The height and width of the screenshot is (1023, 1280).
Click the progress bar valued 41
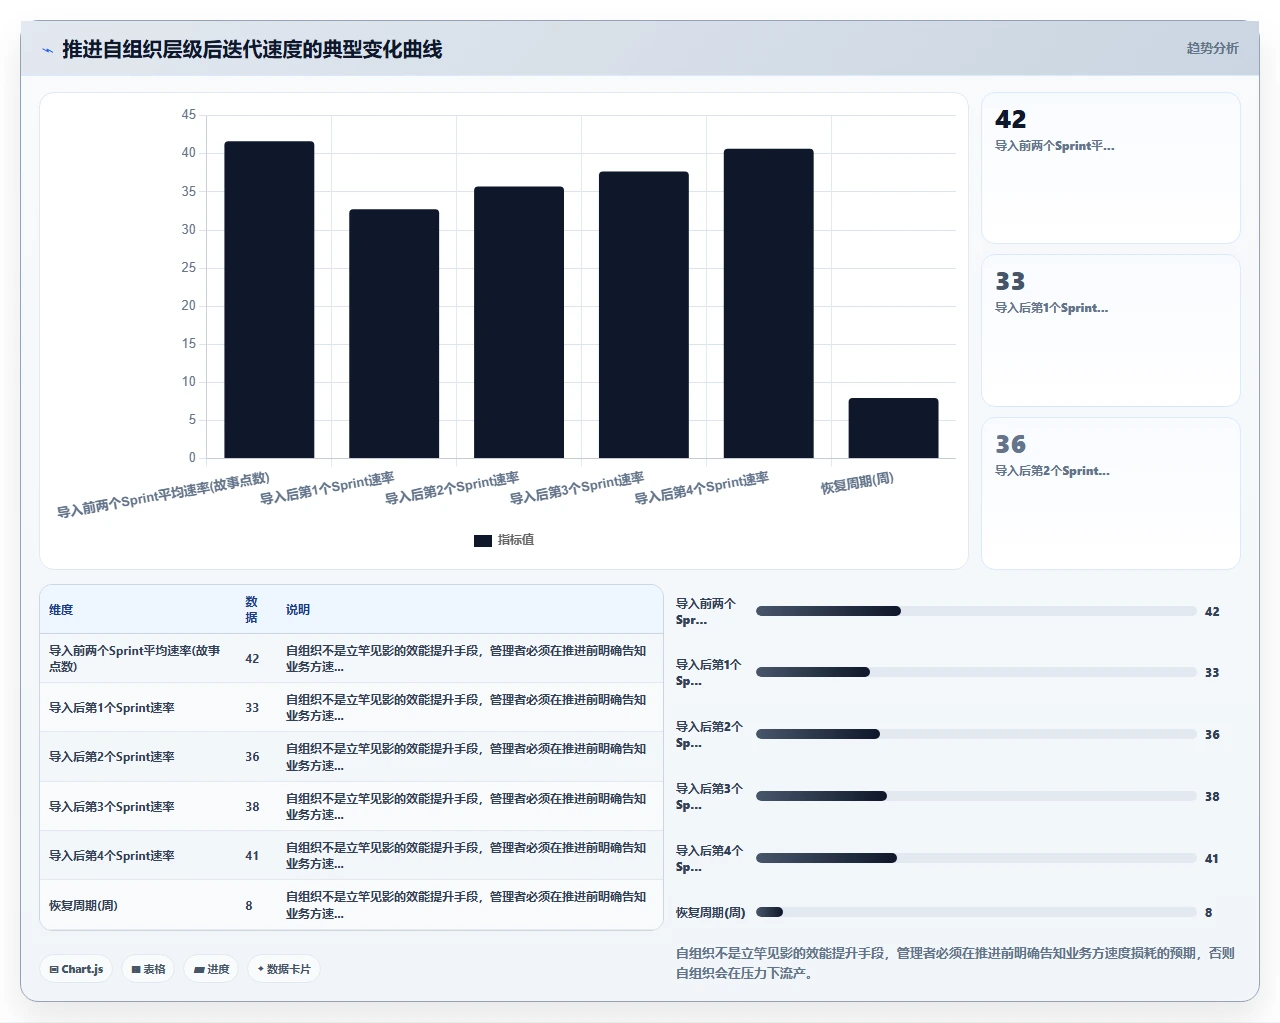pos(976,858)
